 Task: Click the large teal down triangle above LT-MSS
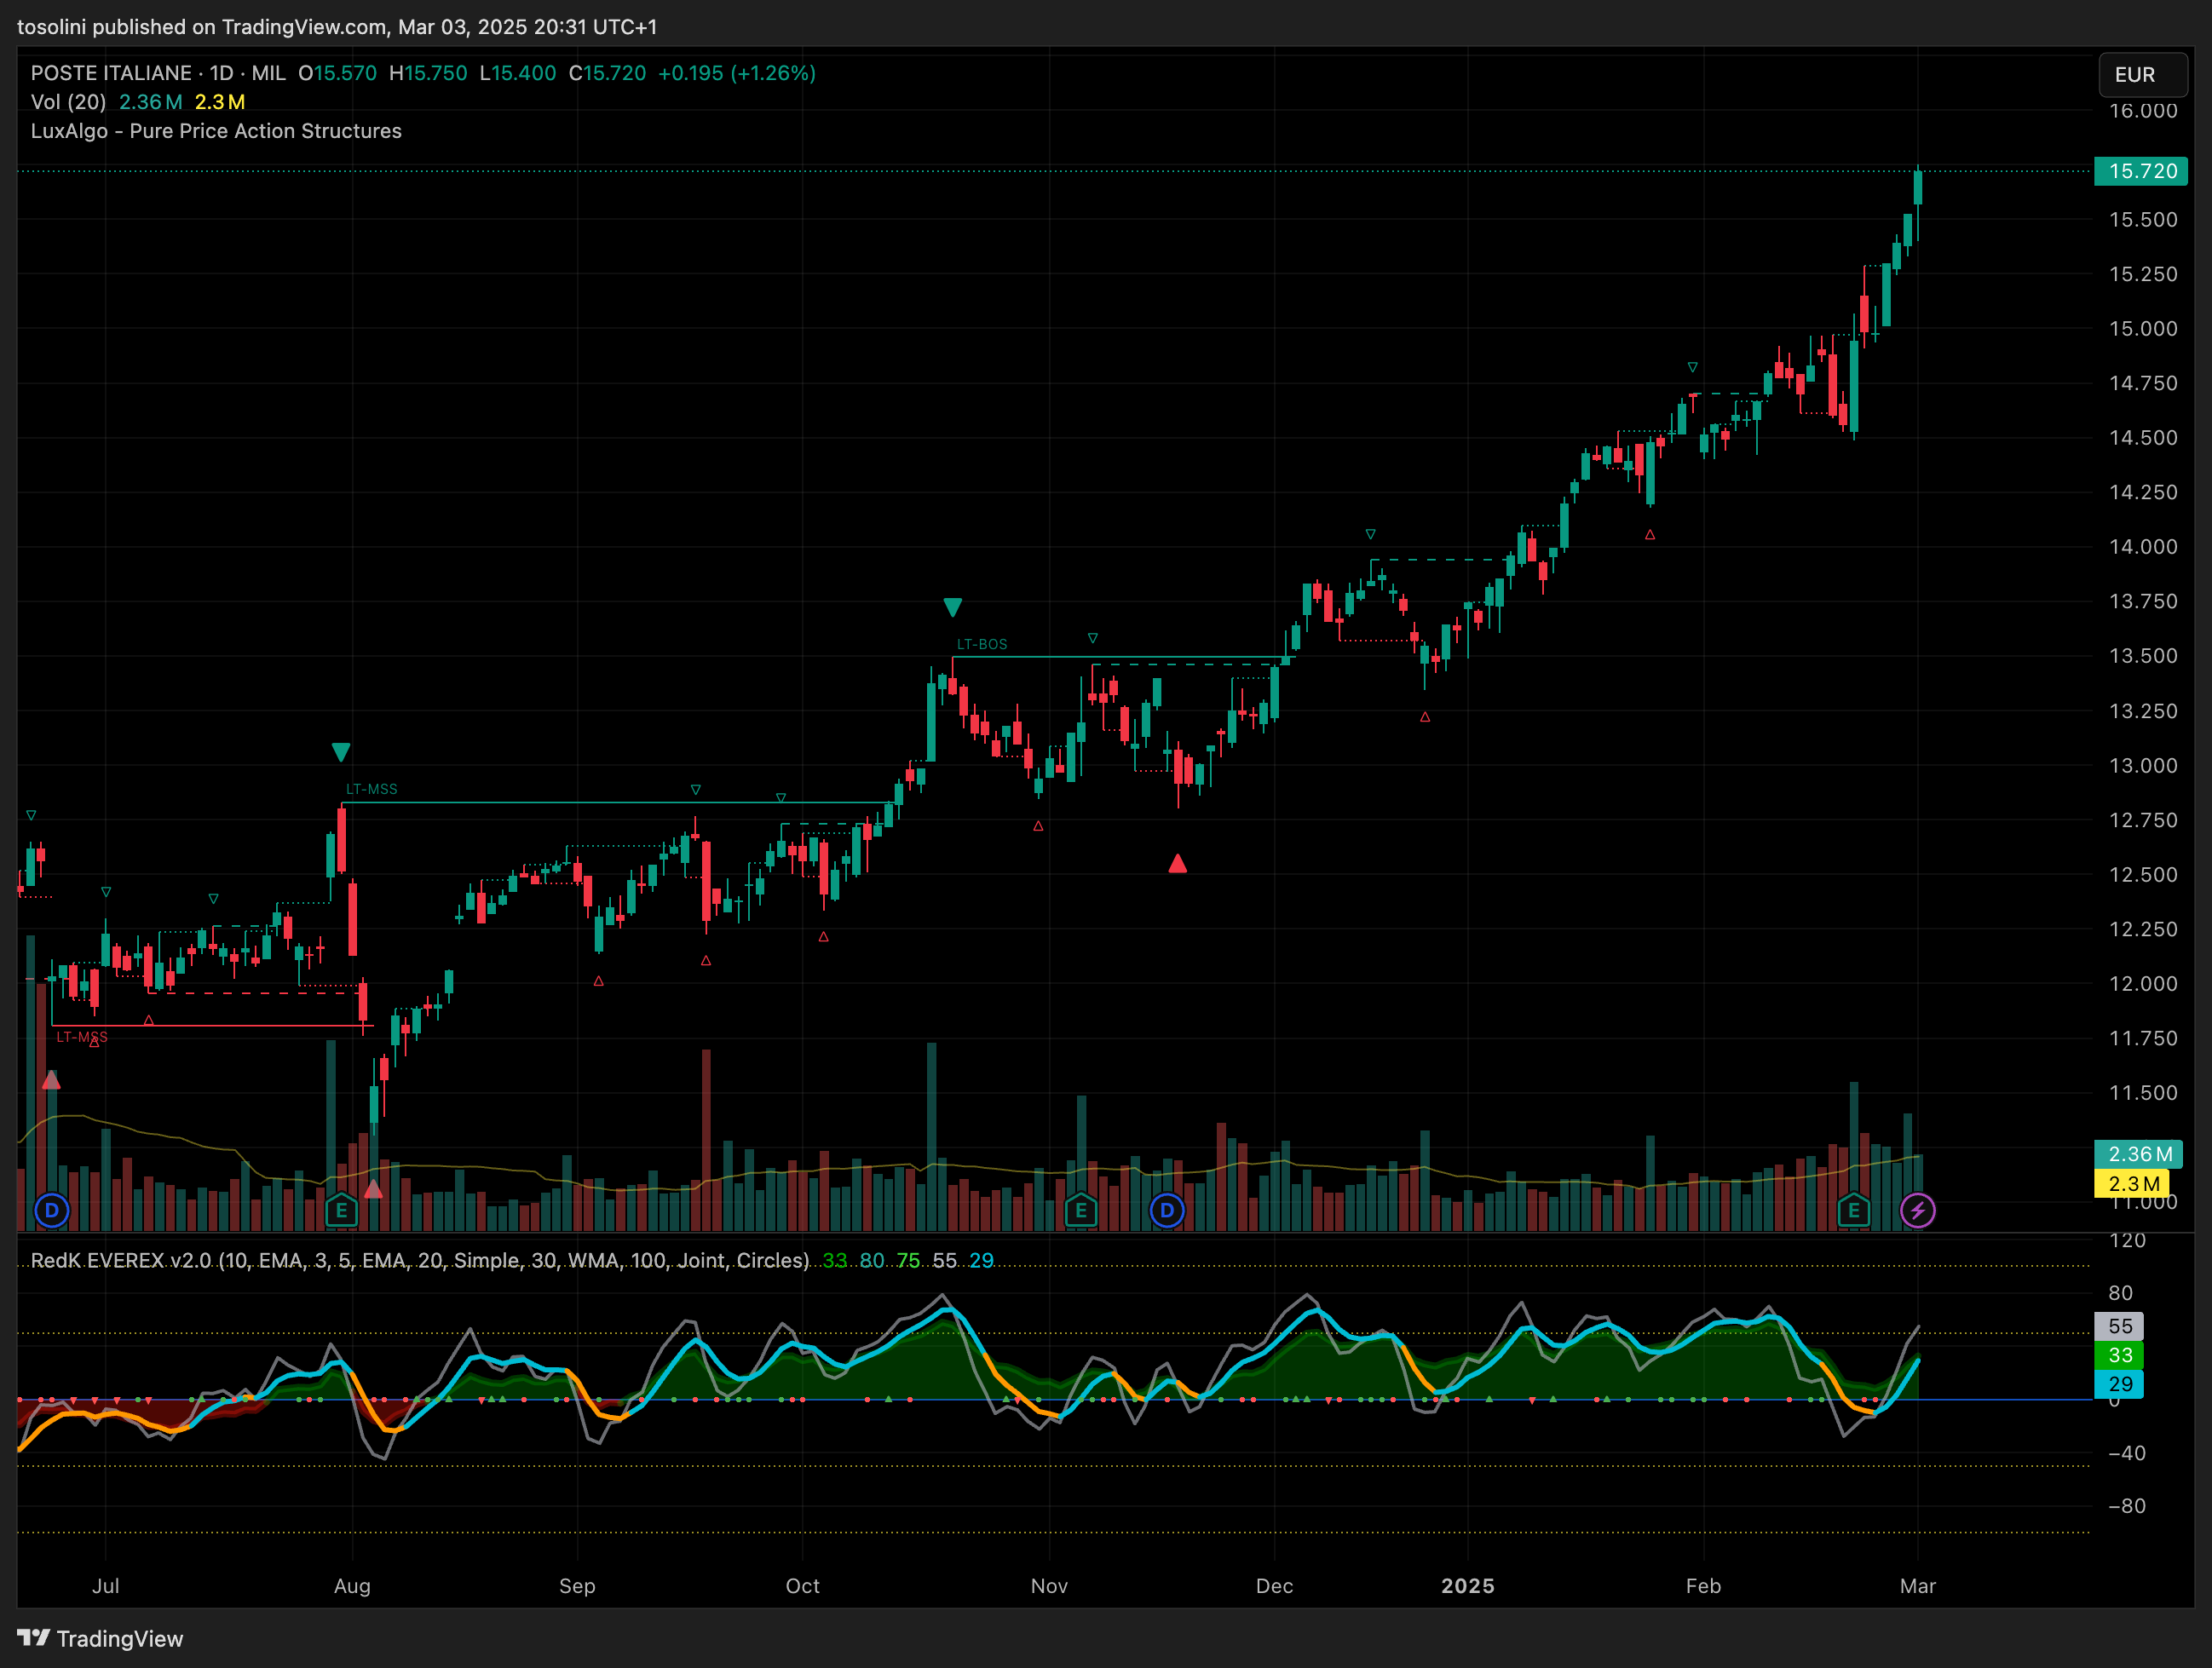[x=340, y=752]
